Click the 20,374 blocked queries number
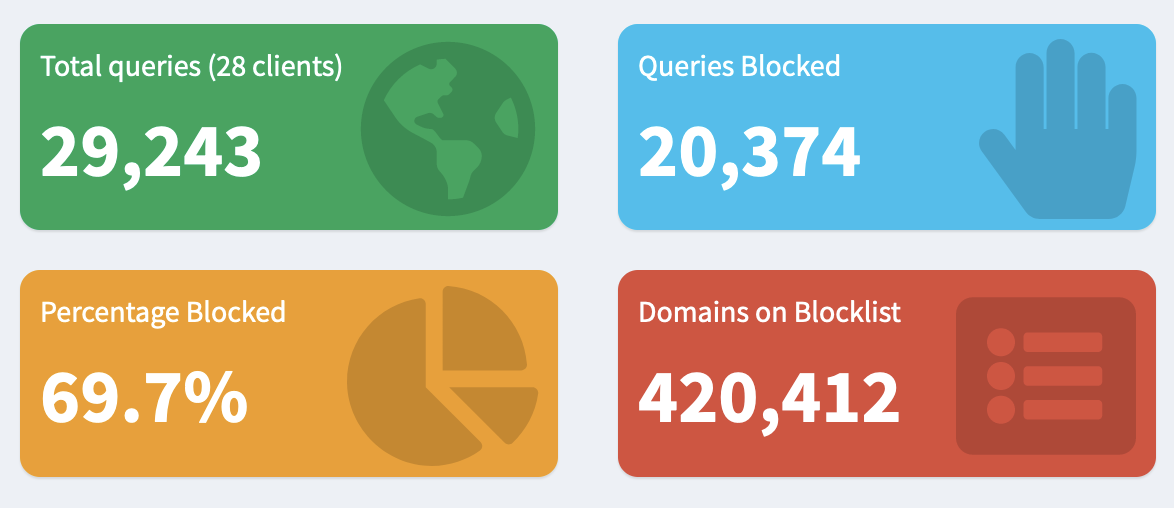 tap(749, 151)
